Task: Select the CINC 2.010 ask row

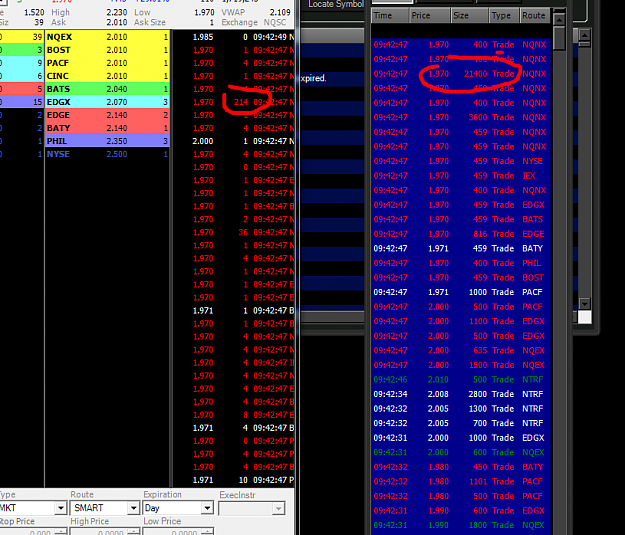Action: [108, 76]
